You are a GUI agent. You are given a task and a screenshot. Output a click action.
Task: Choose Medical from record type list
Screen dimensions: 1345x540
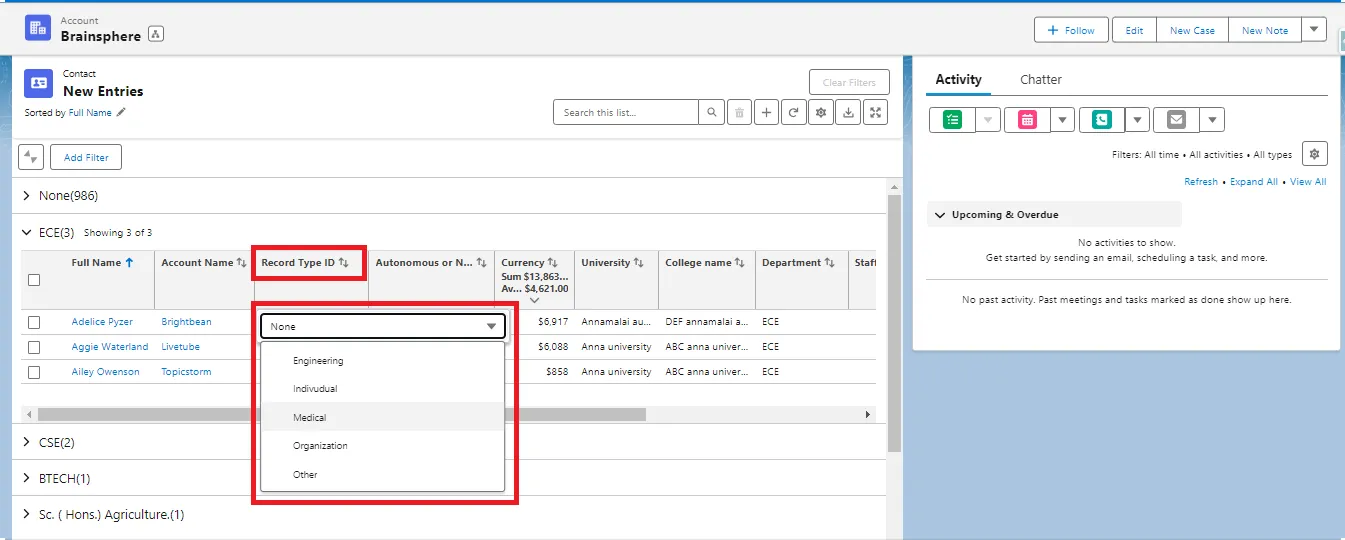click(383, 417)
